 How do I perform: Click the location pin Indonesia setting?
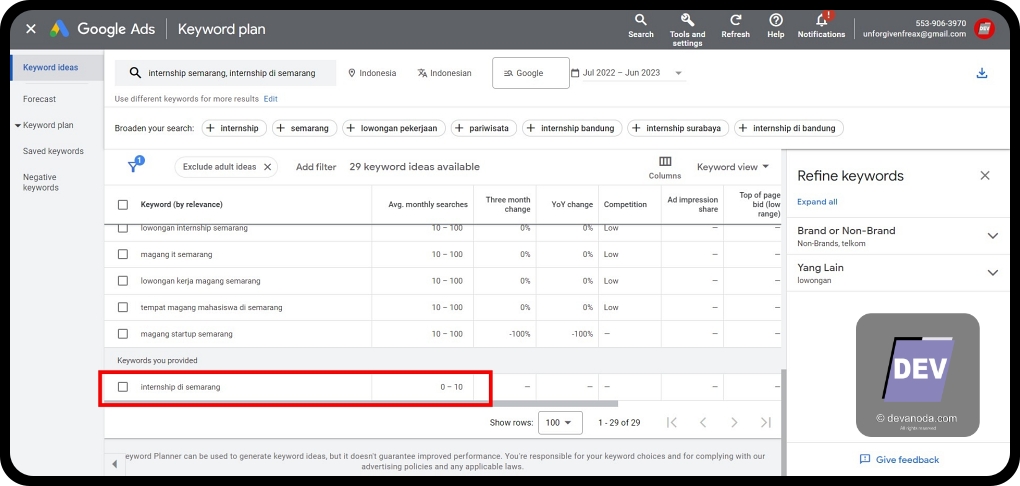tap(372, 73)
